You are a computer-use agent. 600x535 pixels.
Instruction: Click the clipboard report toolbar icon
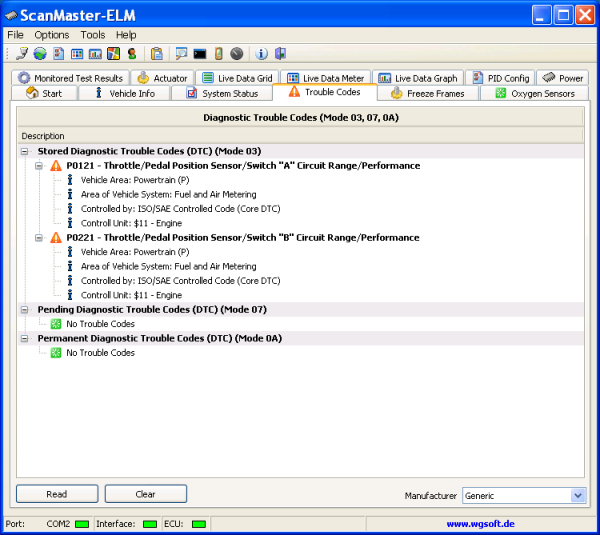coord(157,54)
